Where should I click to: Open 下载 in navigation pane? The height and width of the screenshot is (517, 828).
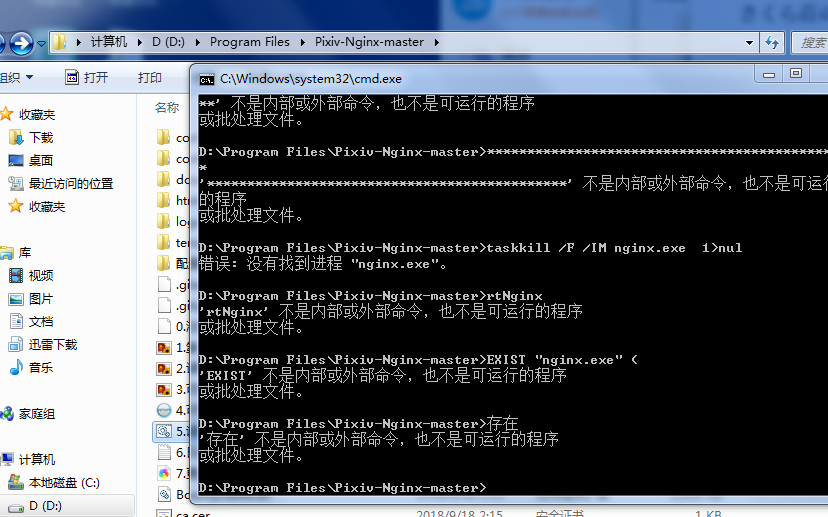[x=41, y=138]
